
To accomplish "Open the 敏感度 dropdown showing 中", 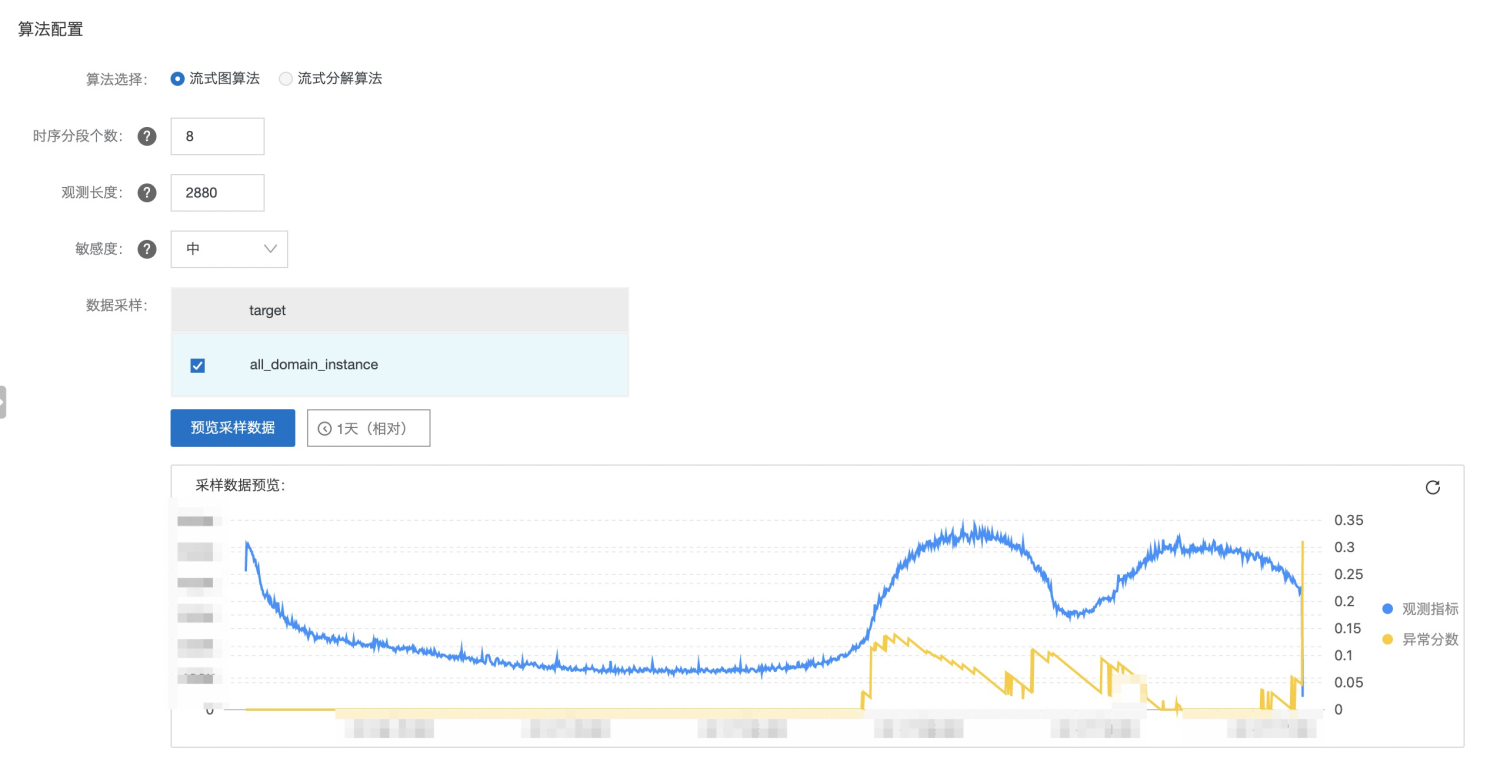I will [228, 249].
